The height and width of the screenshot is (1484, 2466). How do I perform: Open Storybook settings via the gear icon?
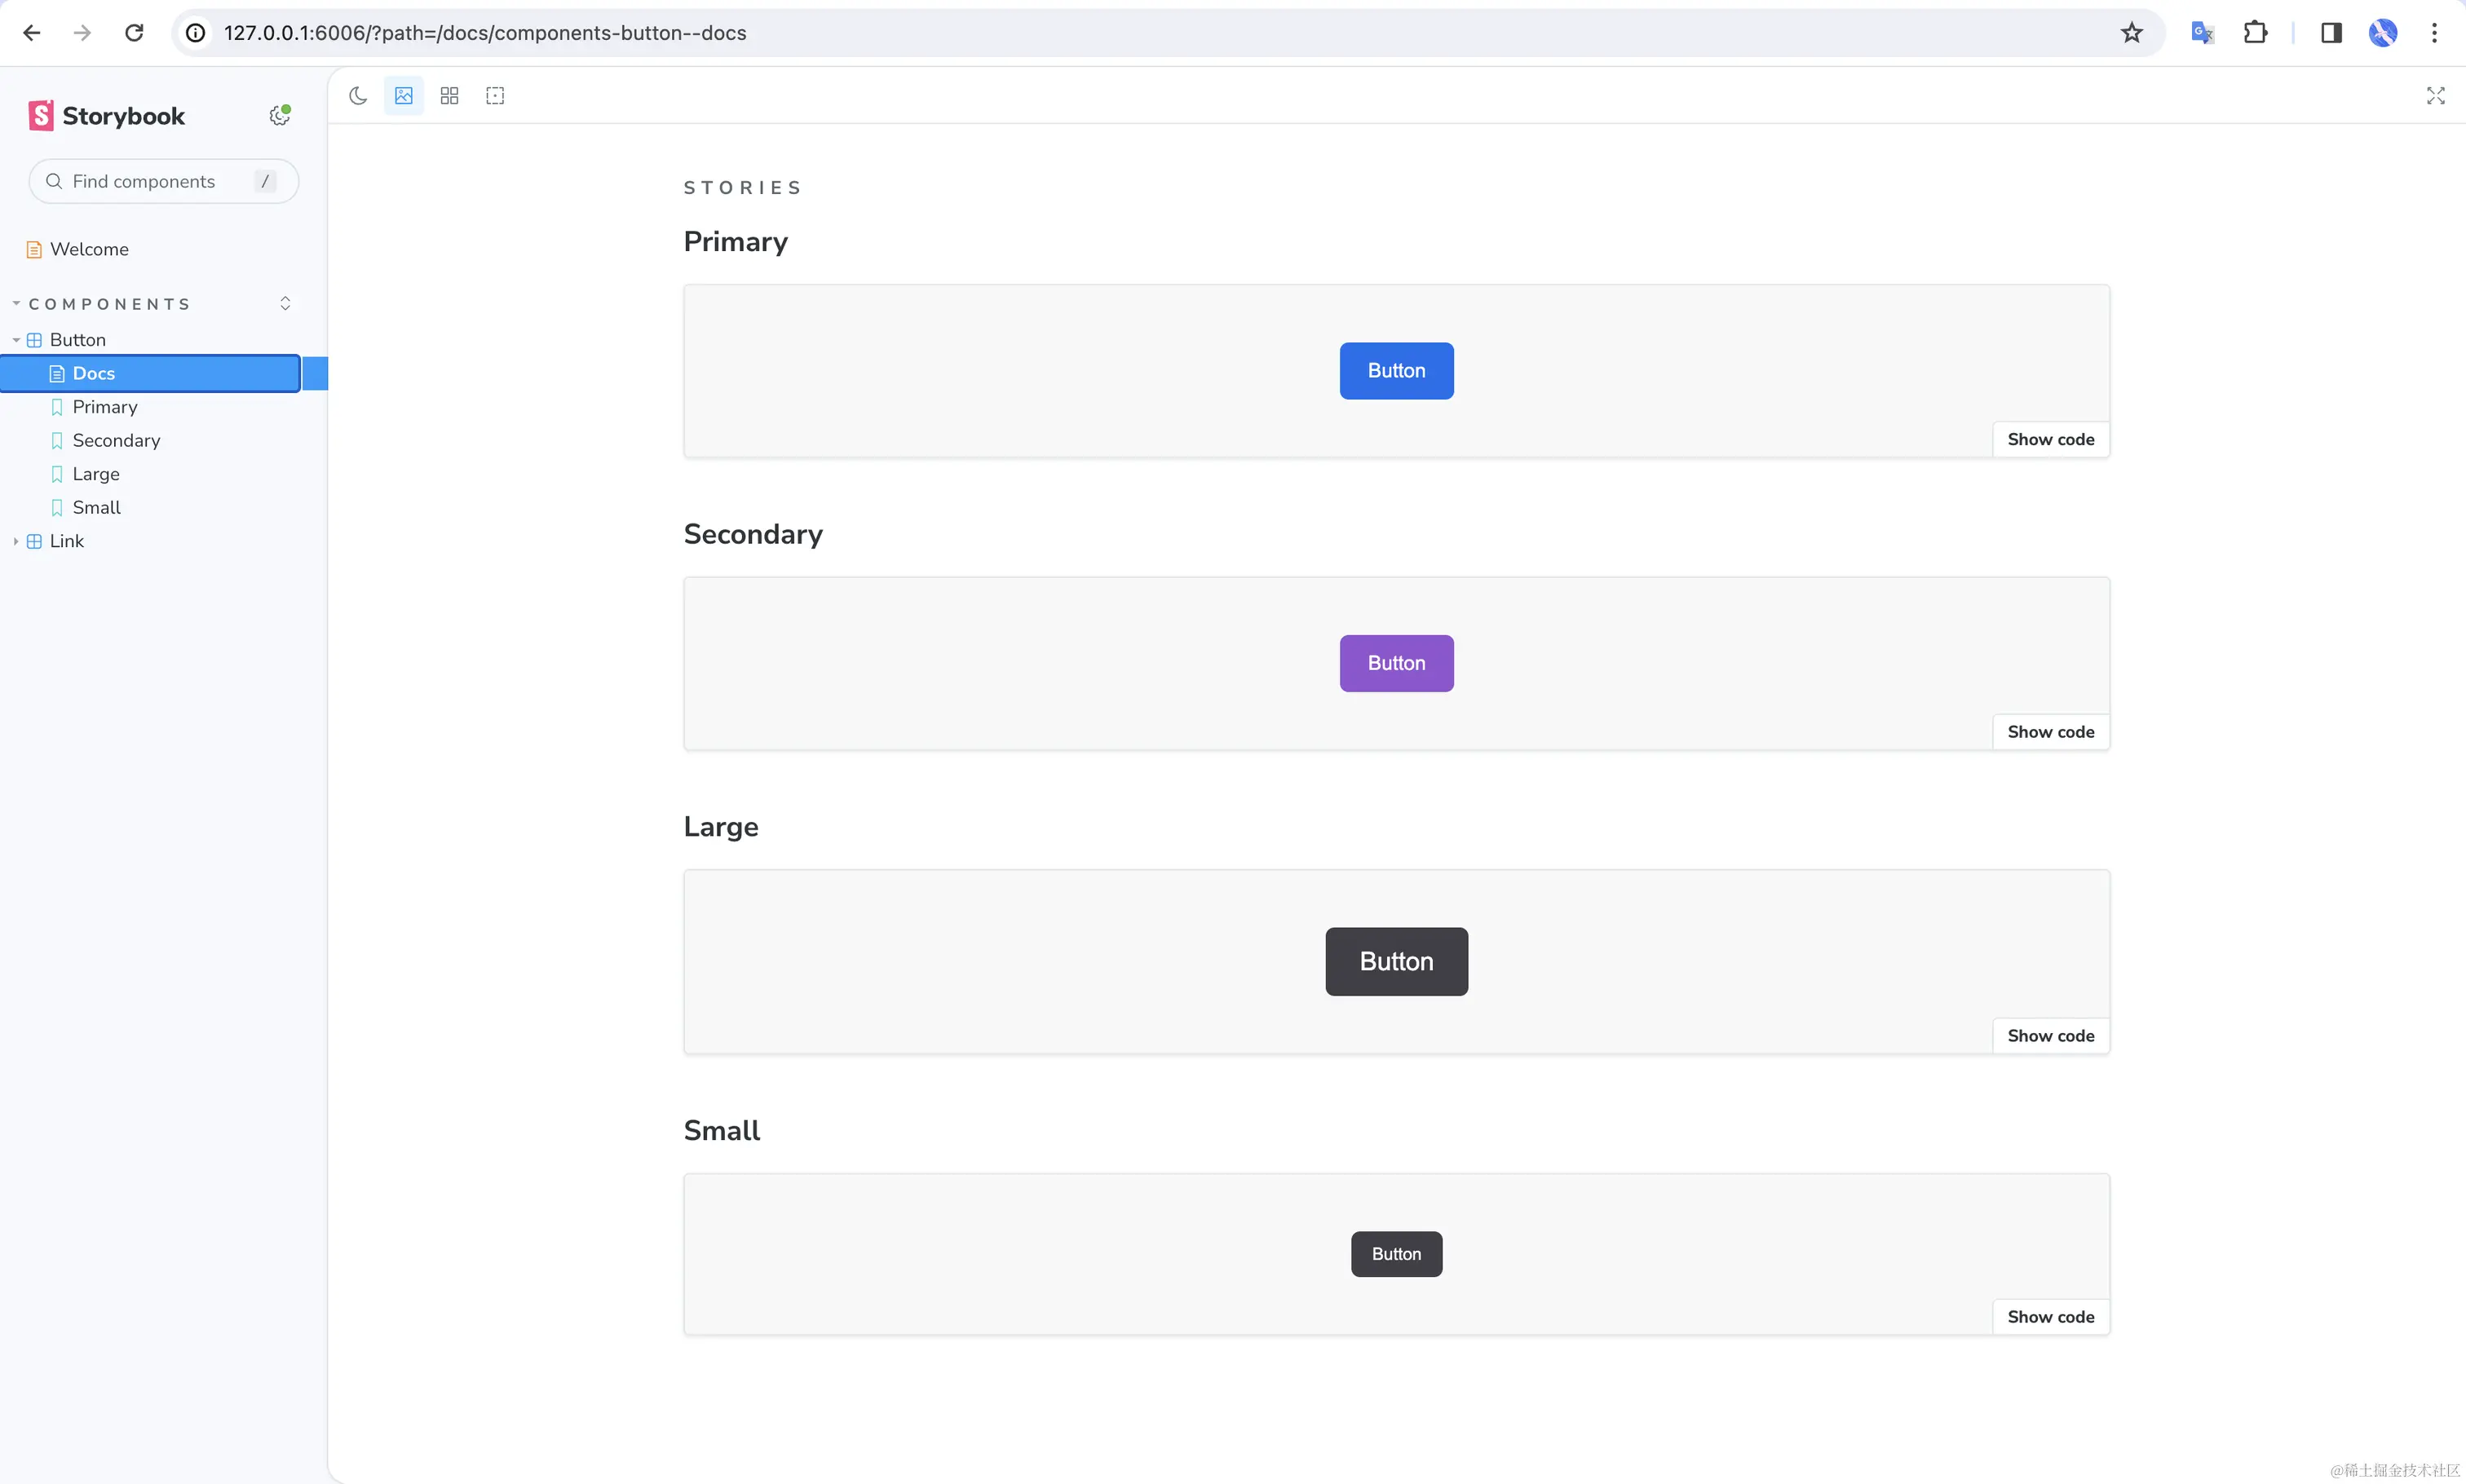click(279, 114)
